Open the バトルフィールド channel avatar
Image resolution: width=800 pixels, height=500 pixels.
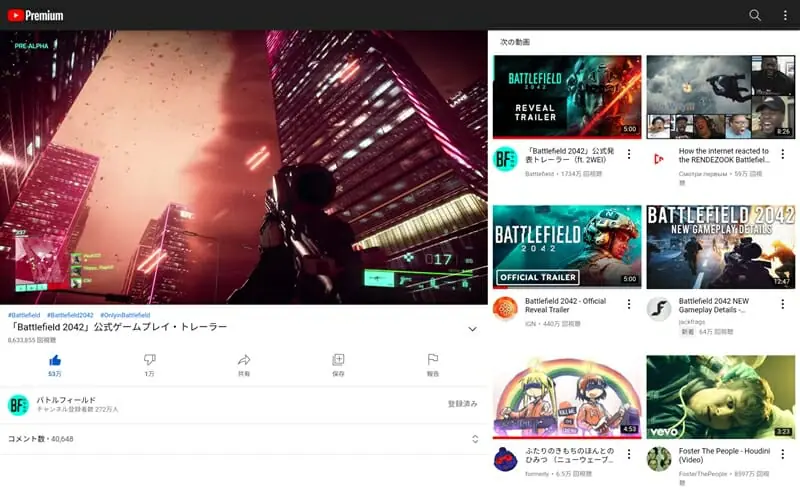coord(18,405)
